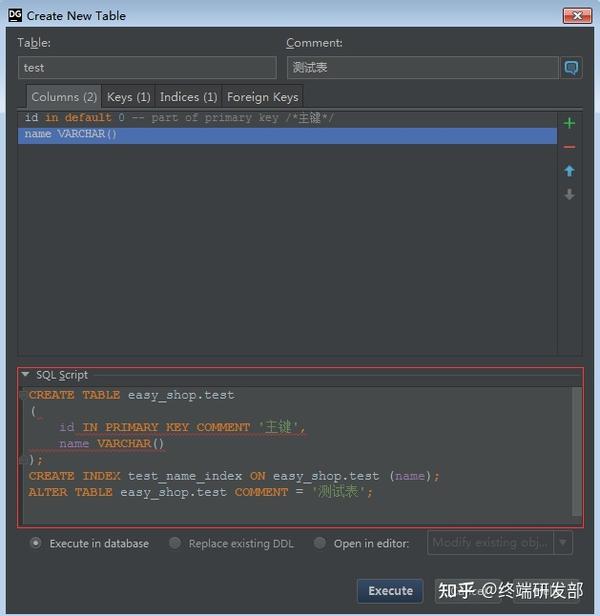
Task: Switch to the Foreign Keys tab
Action: pyautogui.click(x=262, y=97)
